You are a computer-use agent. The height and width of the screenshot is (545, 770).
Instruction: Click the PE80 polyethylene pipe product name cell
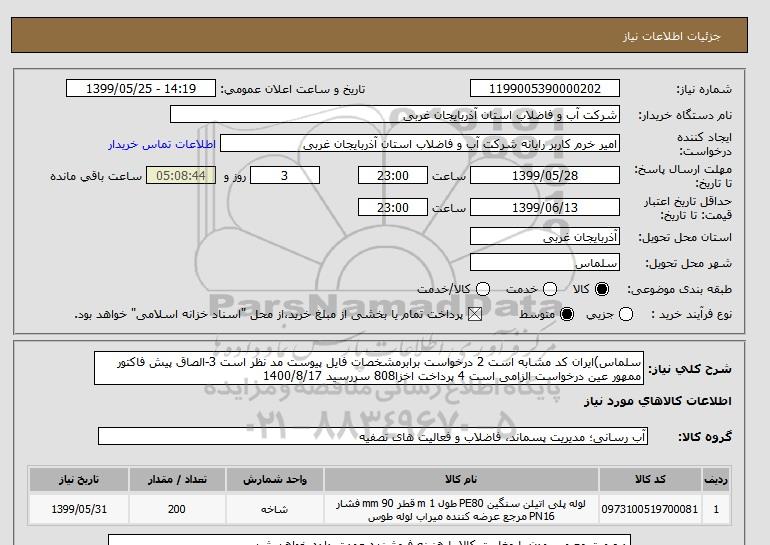click(461, 510)
